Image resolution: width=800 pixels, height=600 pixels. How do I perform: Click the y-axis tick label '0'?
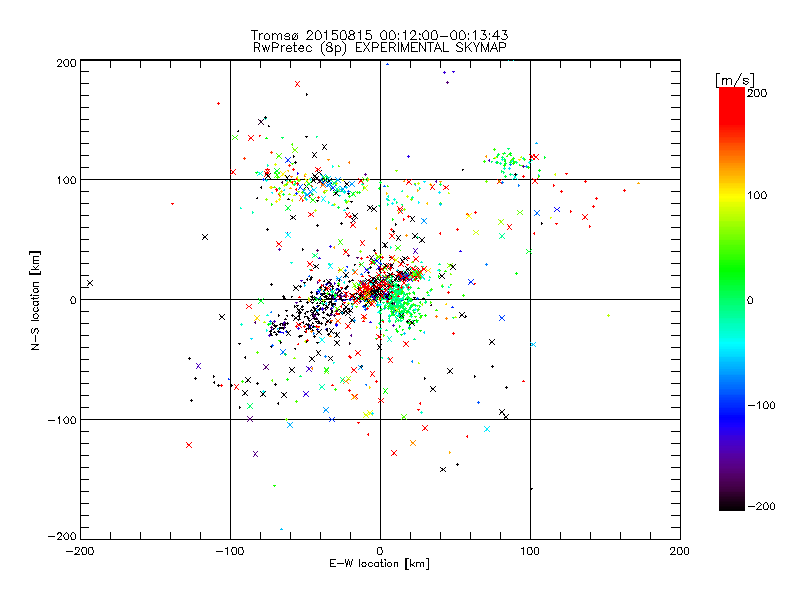pos(73,301)
